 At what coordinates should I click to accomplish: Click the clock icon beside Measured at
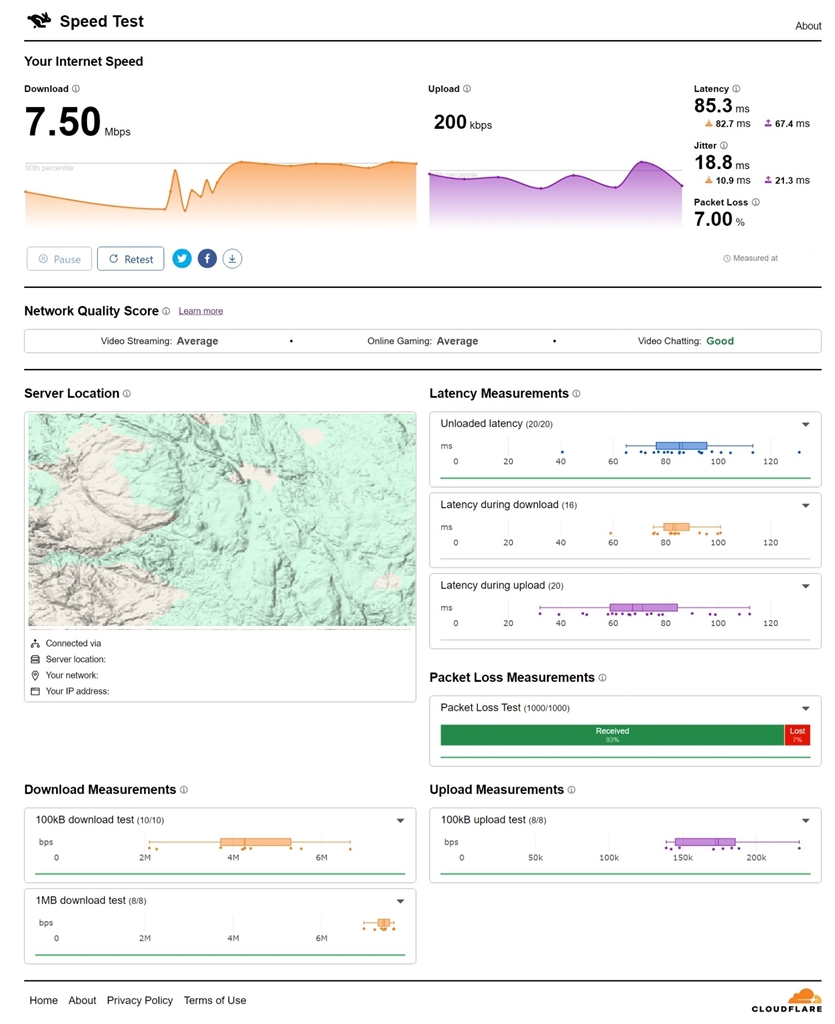pyautogui.click(x=727, y=259)
